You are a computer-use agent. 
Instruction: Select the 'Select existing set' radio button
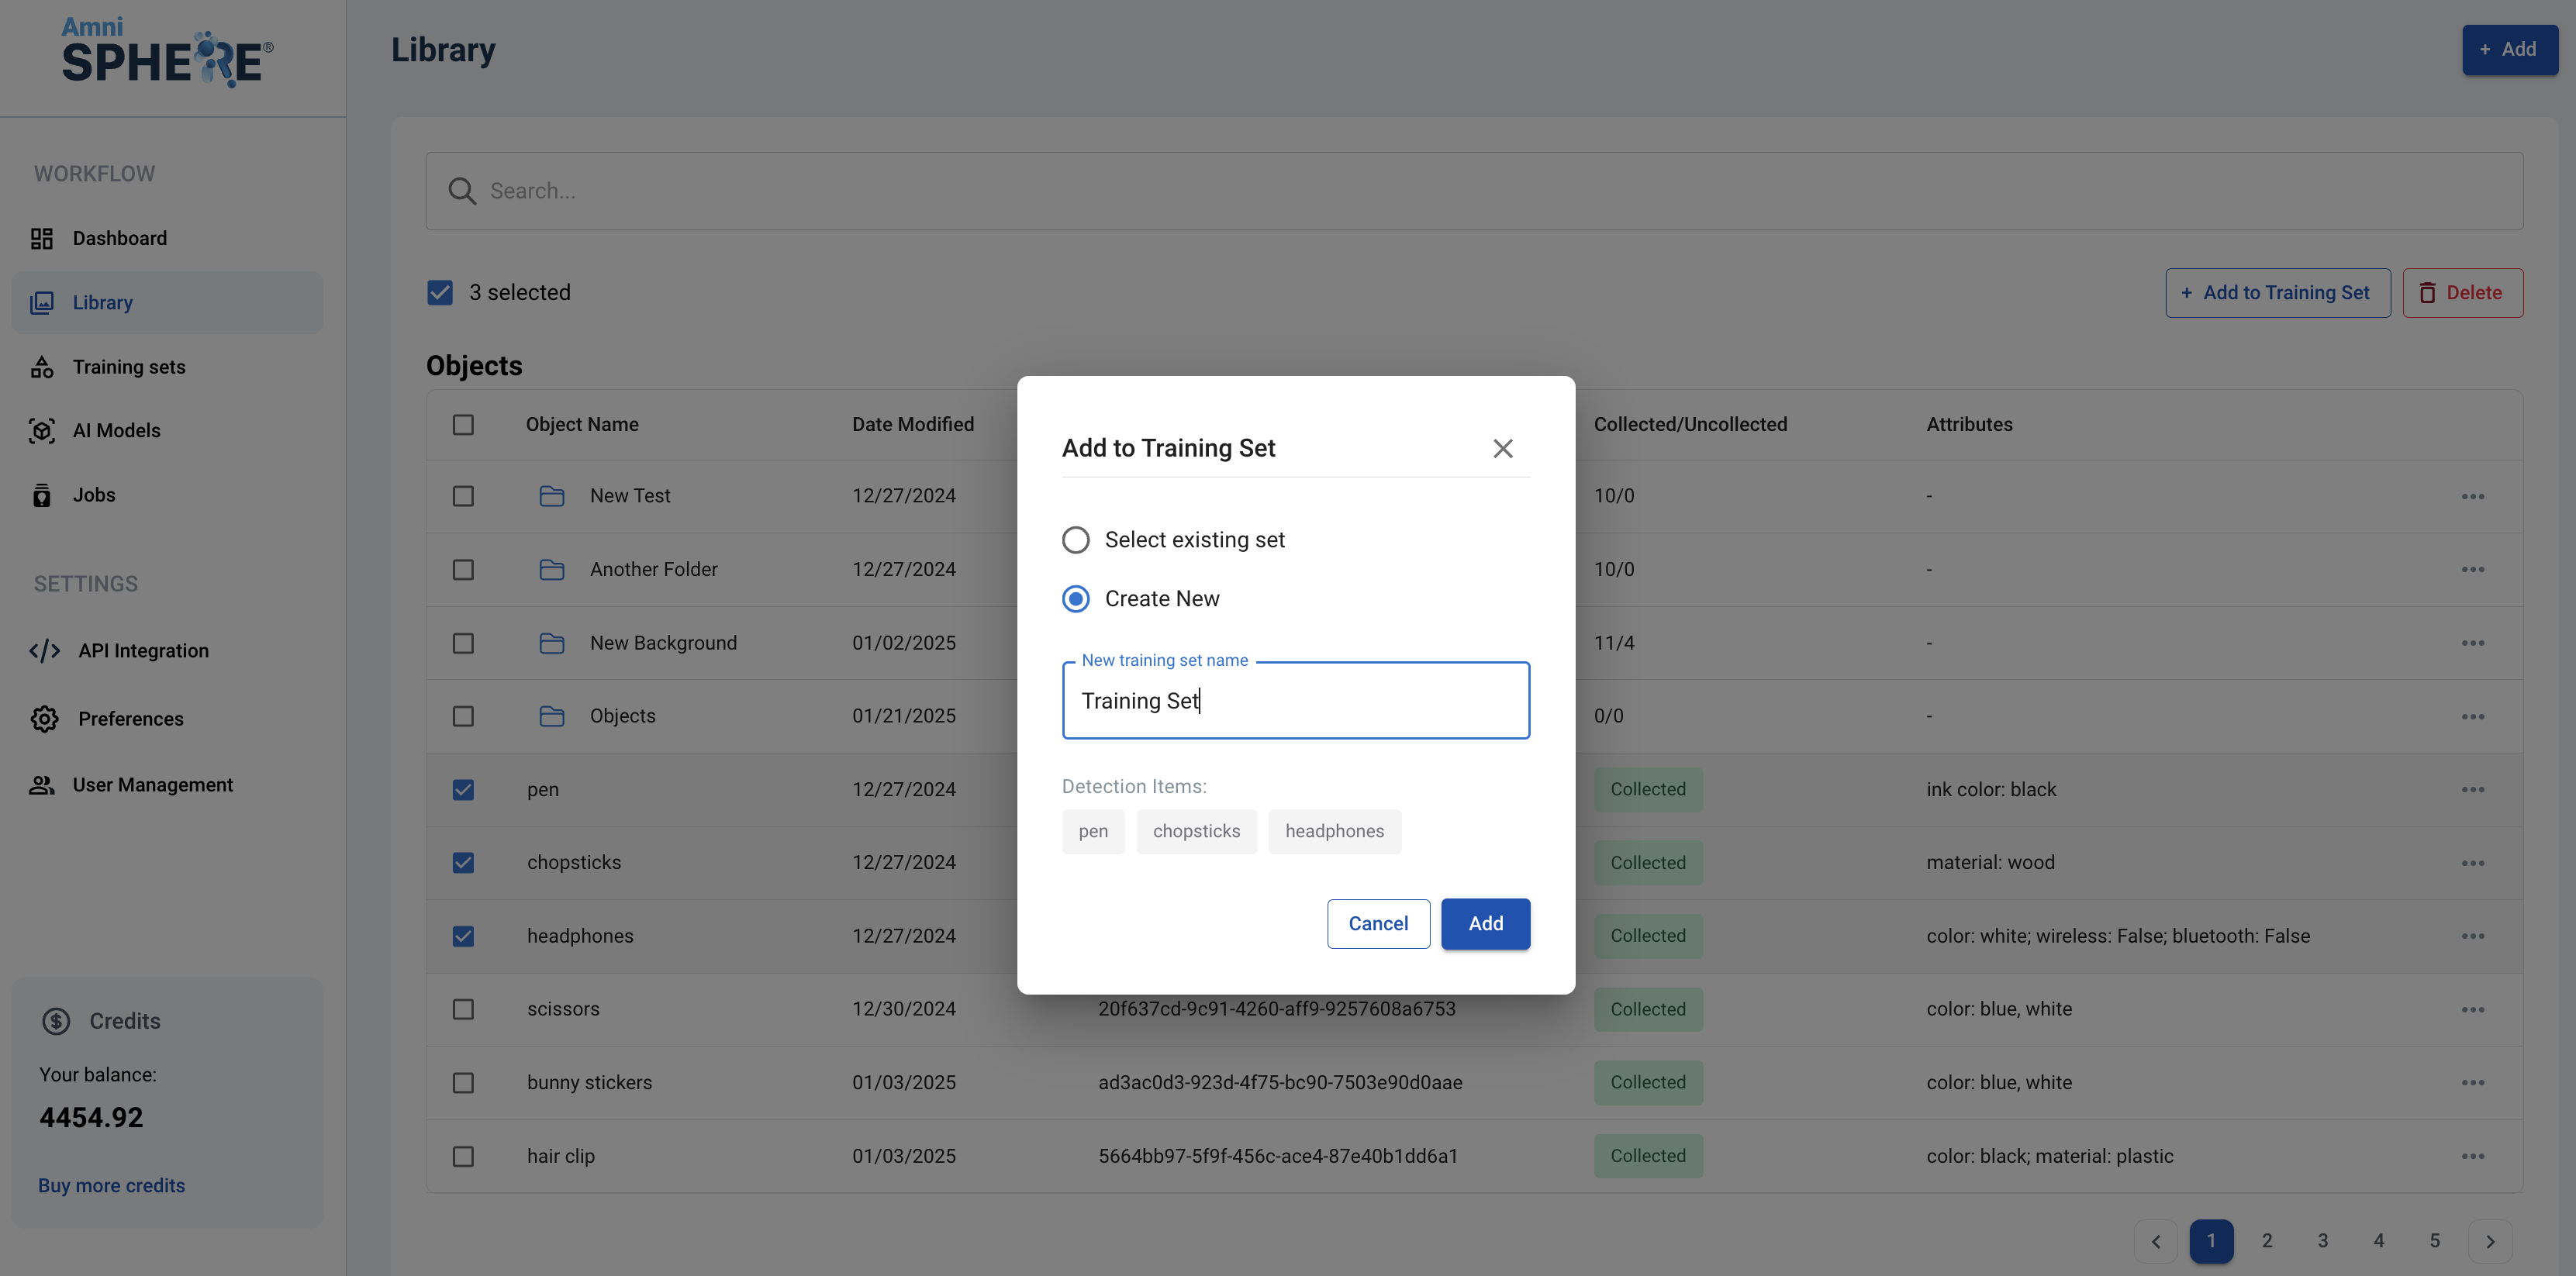tap(1075, 540)
